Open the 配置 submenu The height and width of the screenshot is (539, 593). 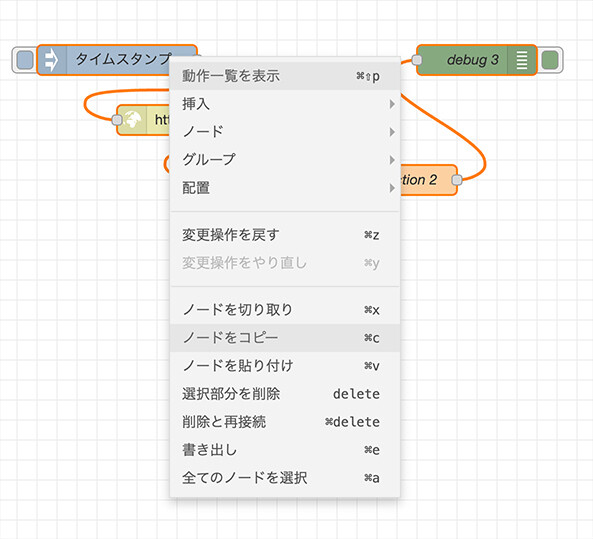285,188
